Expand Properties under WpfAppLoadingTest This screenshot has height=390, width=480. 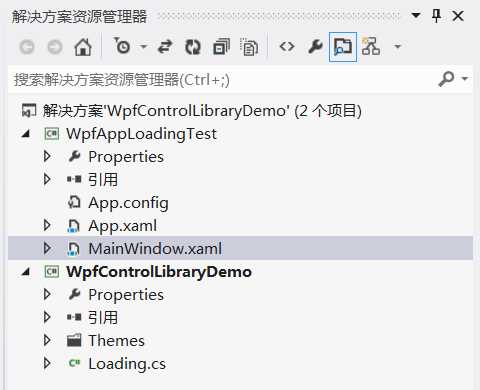47,156
